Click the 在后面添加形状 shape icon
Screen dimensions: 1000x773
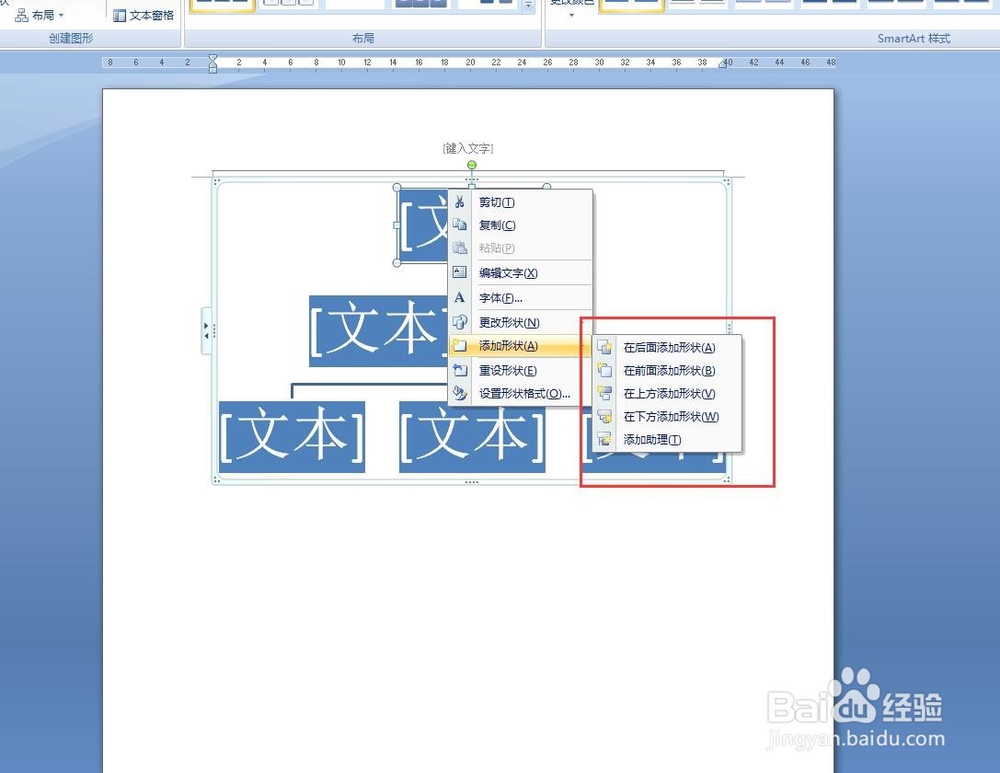click(605, 347)
